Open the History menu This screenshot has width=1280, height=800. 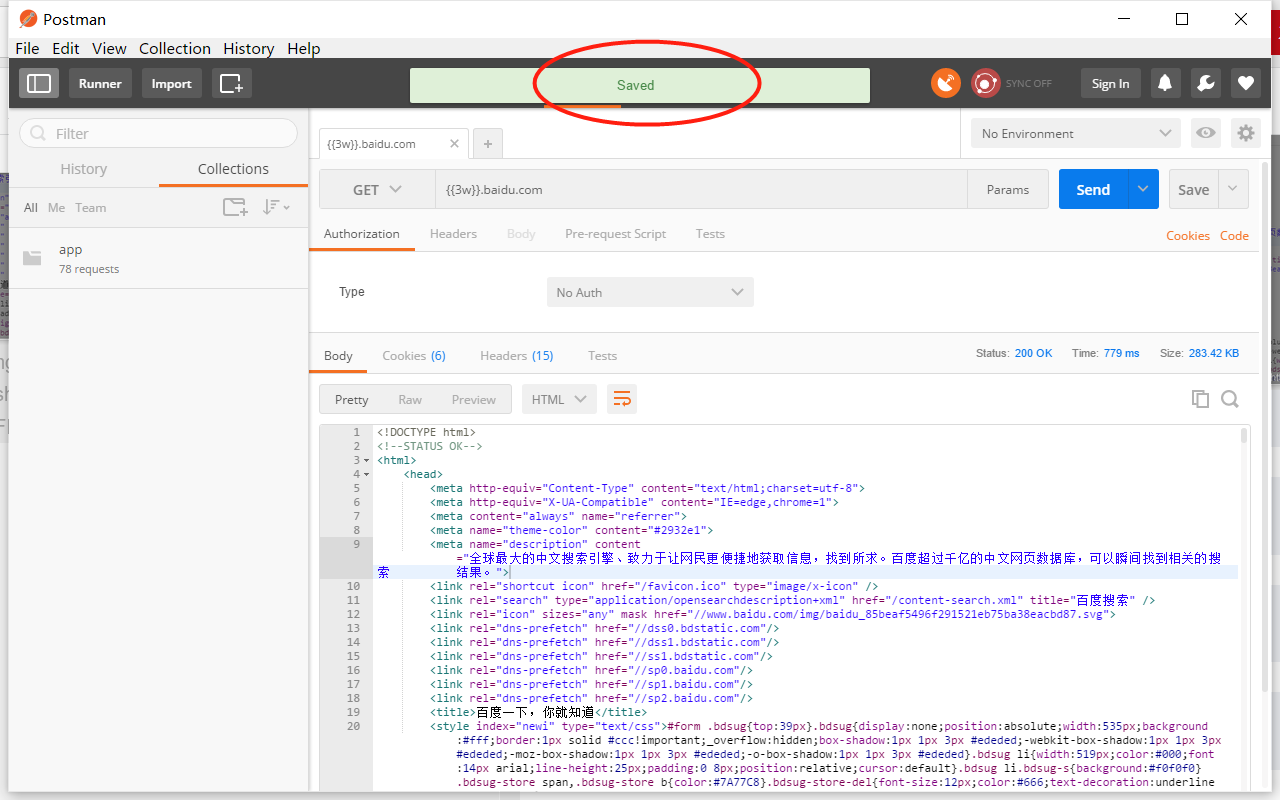click(249, 48)
